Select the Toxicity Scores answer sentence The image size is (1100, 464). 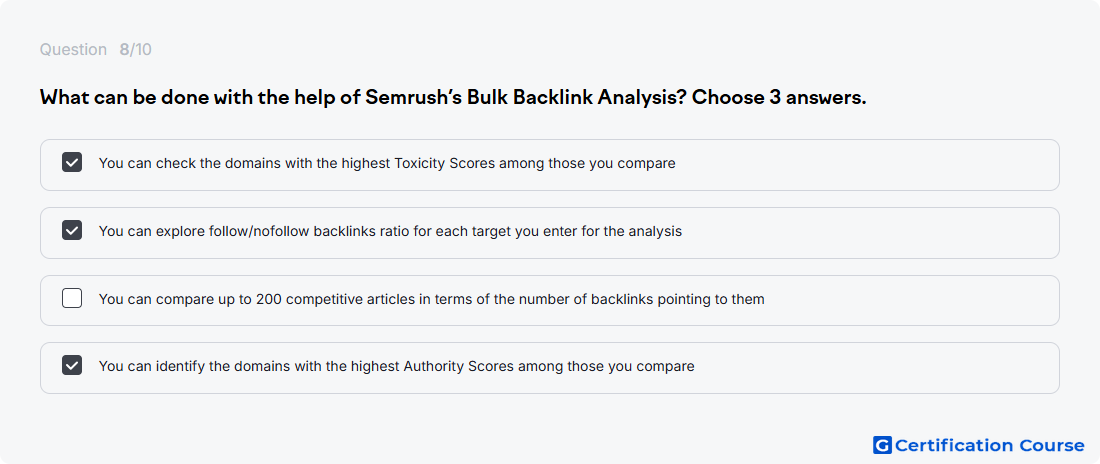387,164
